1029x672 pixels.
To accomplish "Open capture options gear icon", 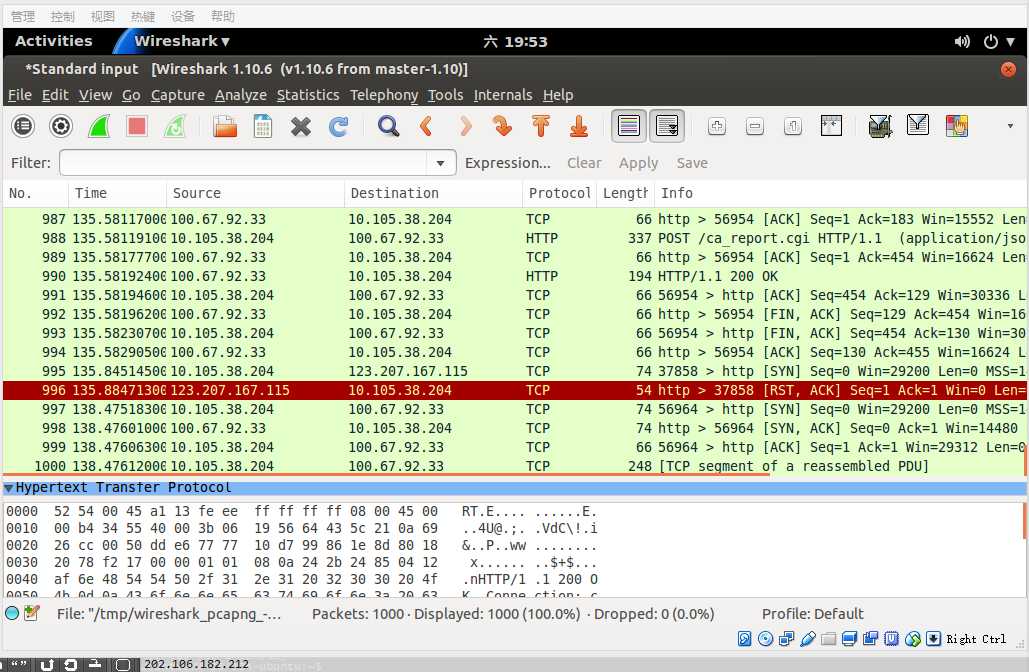I will (61, 125).
